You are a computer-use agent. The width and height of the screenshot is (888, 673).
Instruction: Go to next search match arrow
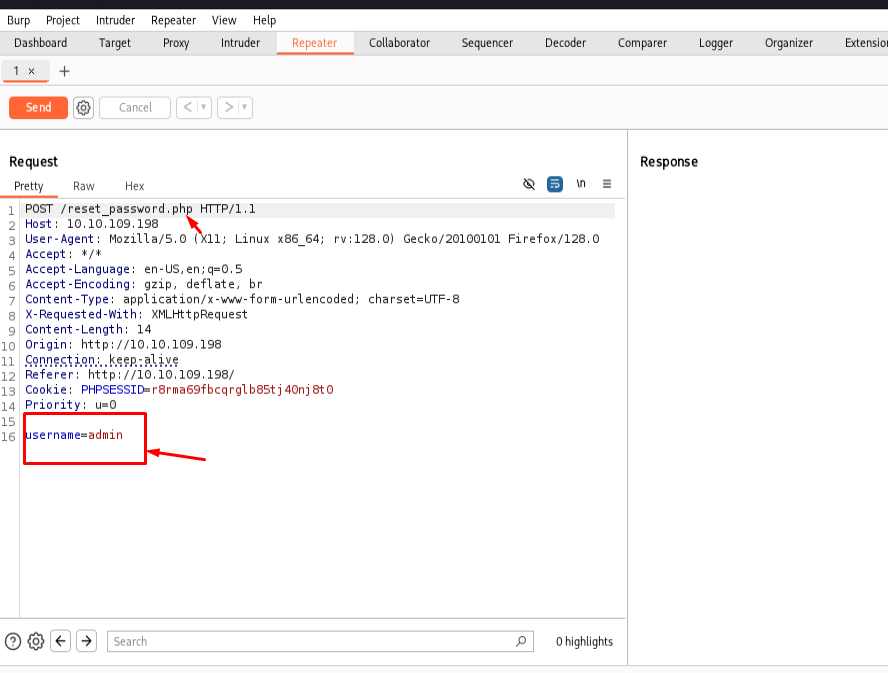click(x=87, y=641)
